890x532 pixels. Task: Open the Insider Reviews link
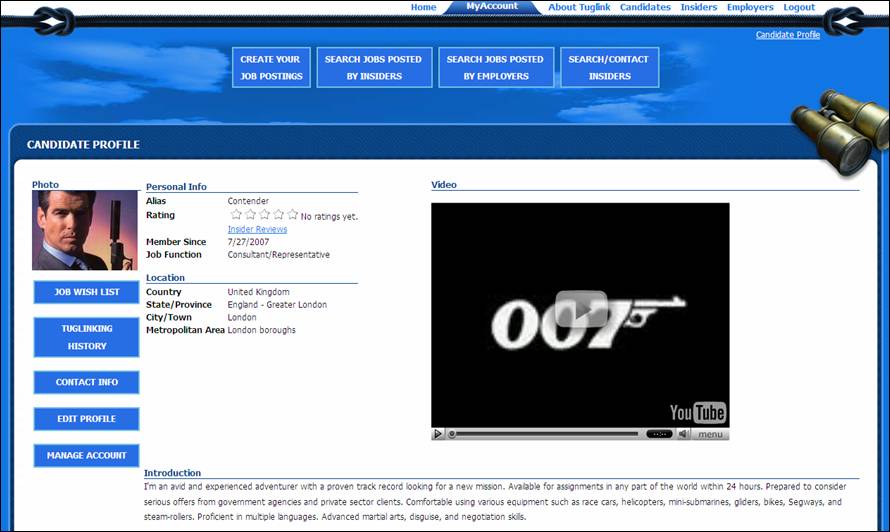pyautogui.click(x=257, y=229)
